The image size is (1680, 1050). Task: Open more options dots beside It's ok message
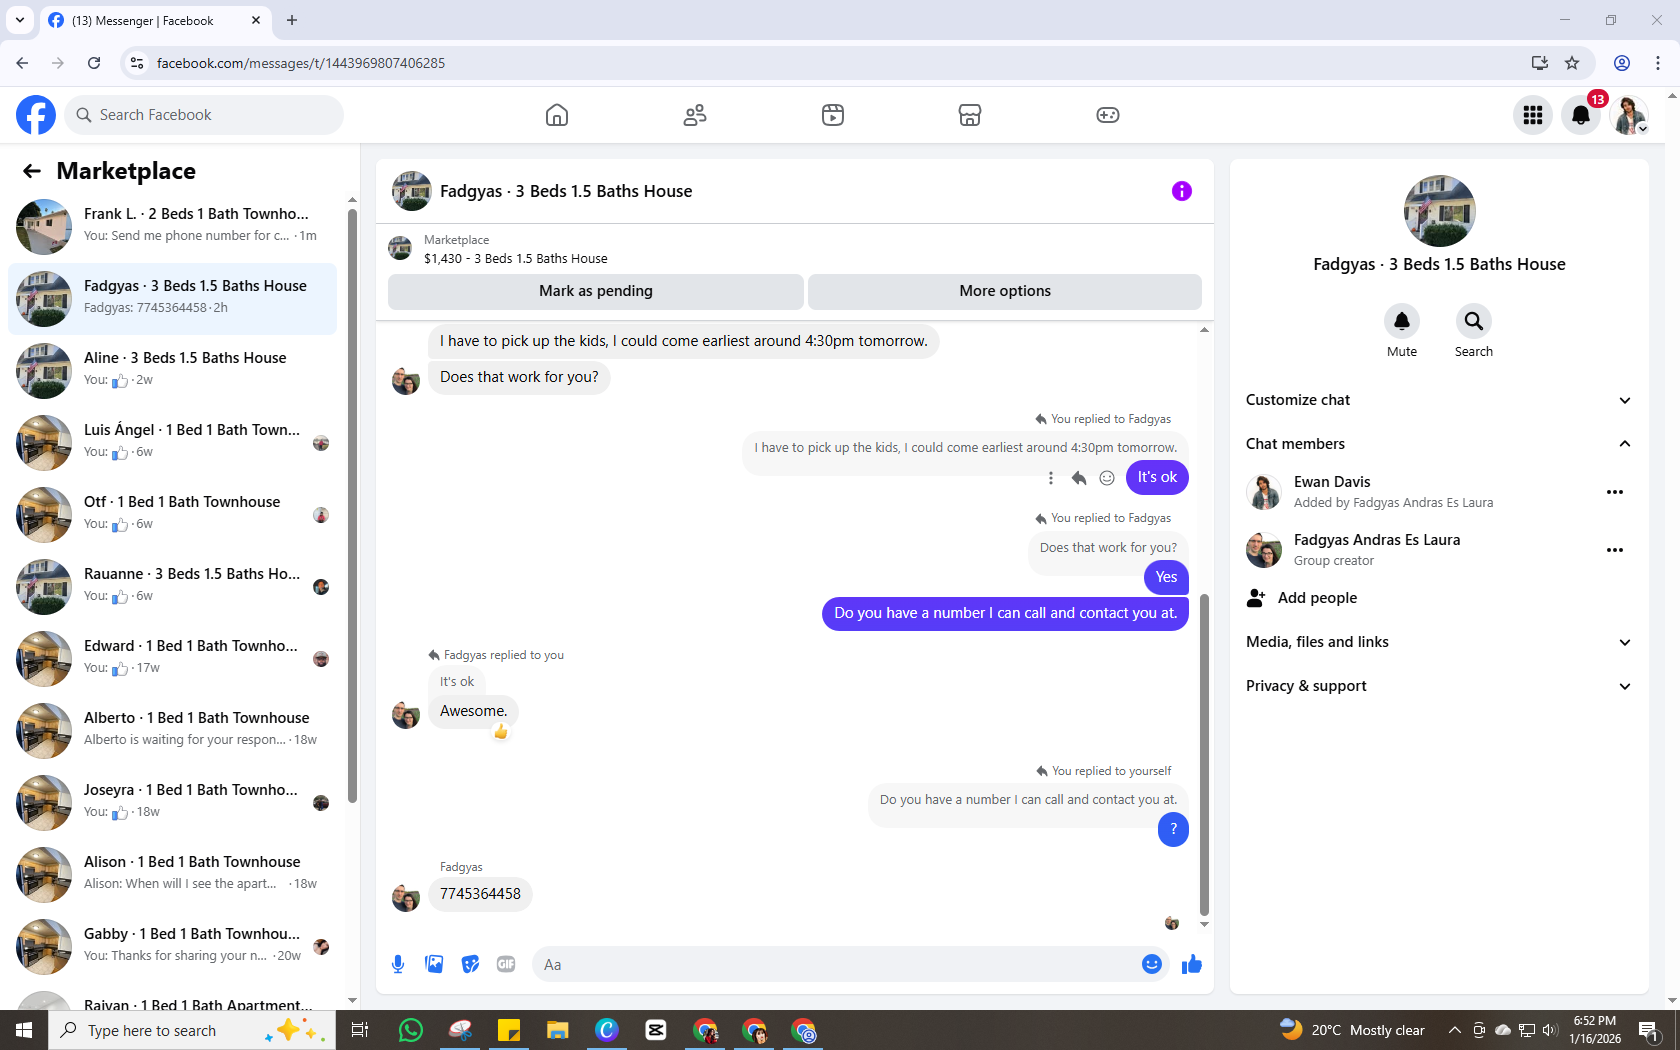[1051, 478]
